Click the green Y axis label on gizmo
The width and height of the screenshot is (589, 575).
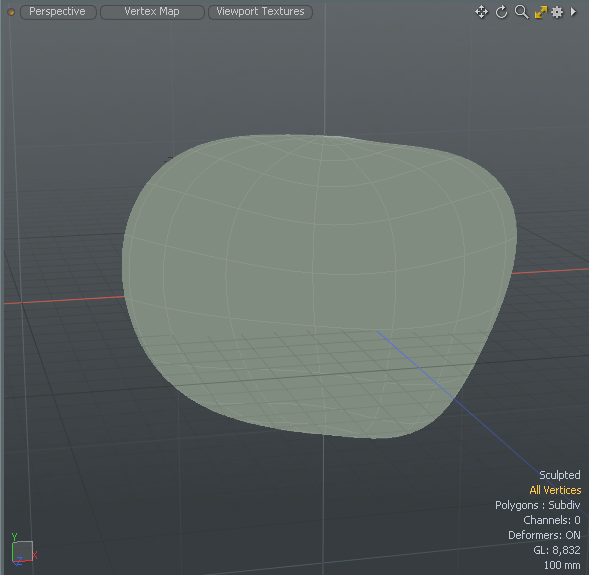point(15,536)
